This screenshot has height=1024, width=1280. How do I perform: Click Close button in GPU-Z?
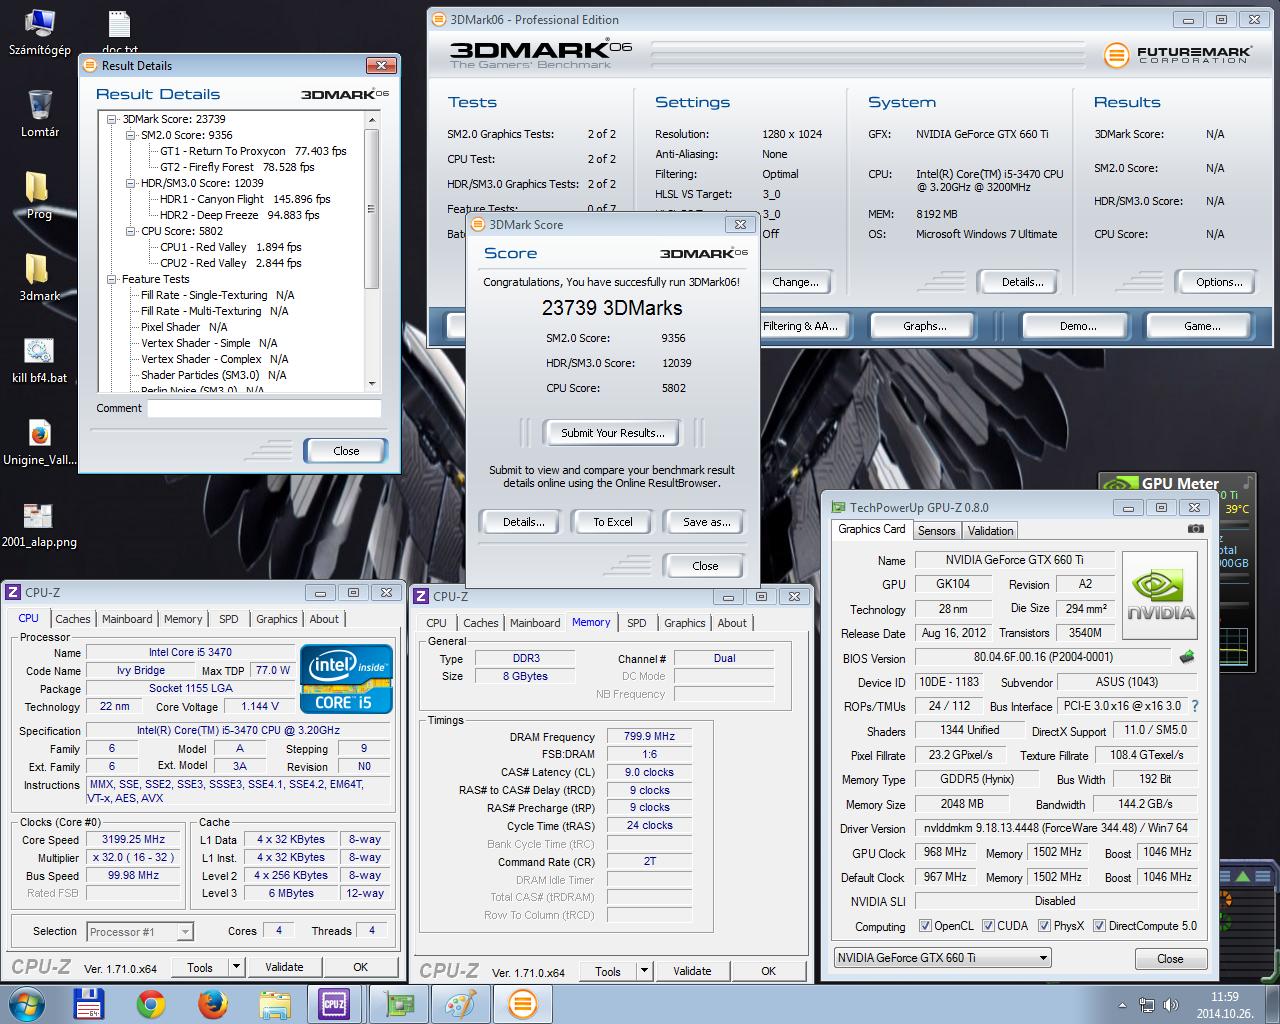pos(1170,958)
